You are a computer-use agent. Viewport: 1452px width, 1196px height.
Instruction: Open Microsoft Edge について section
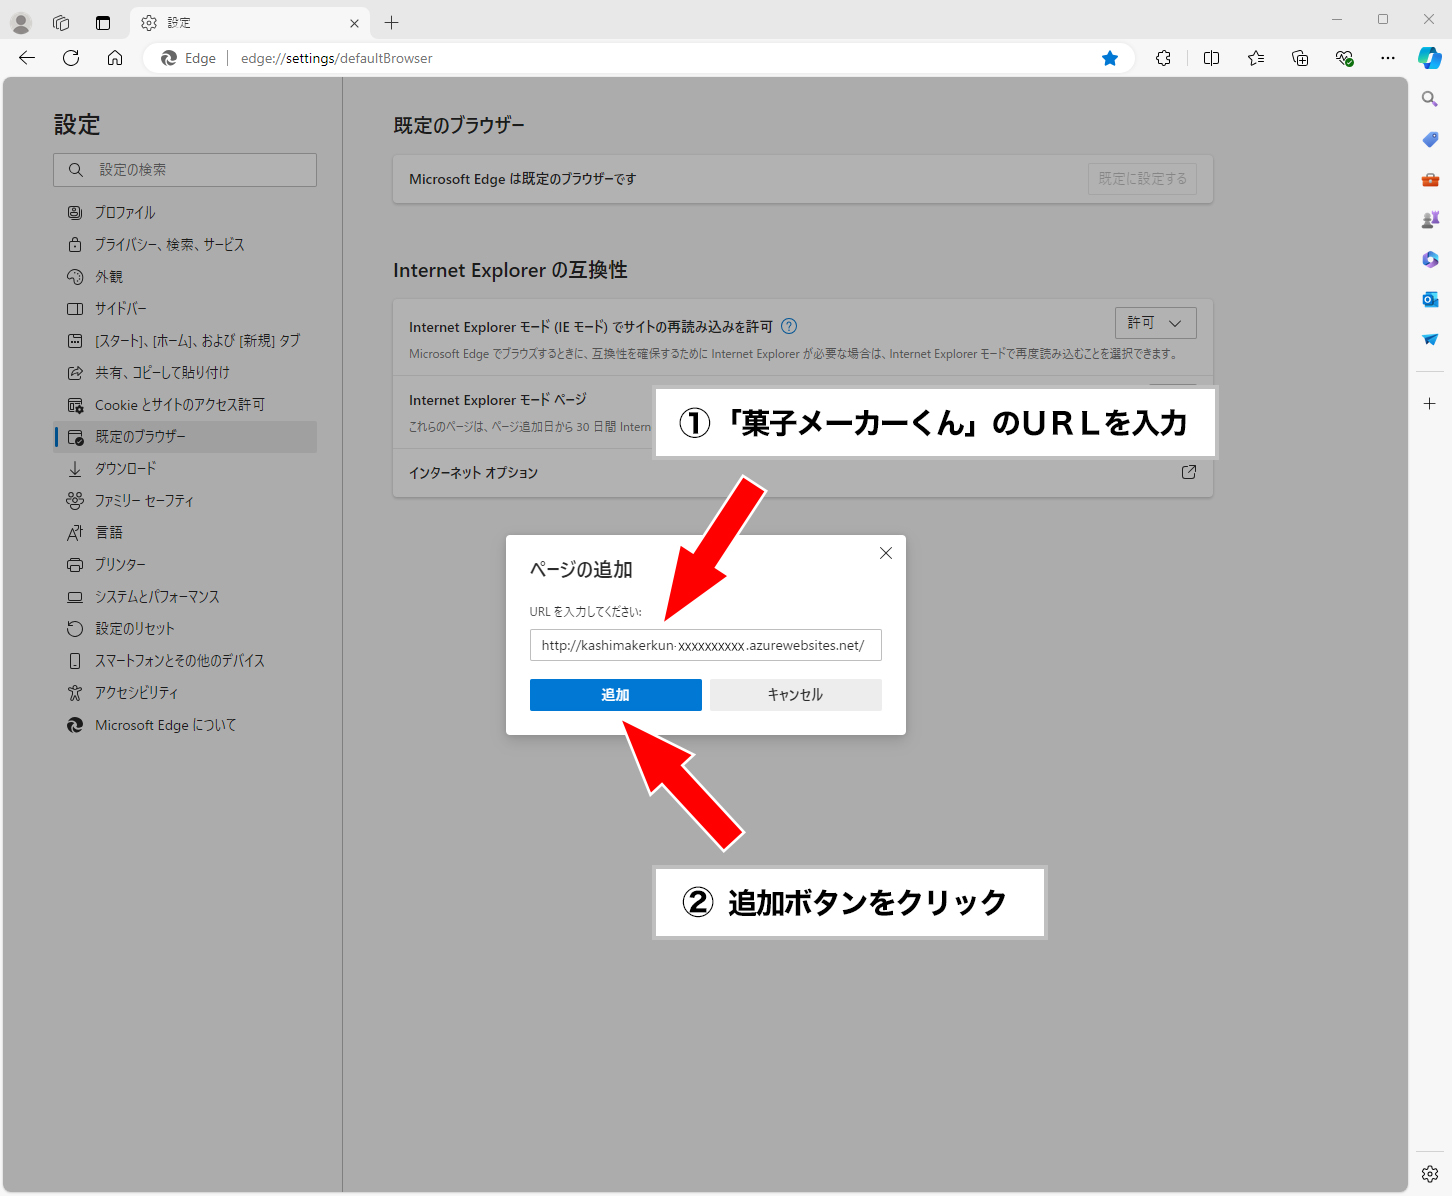[185, 725]
